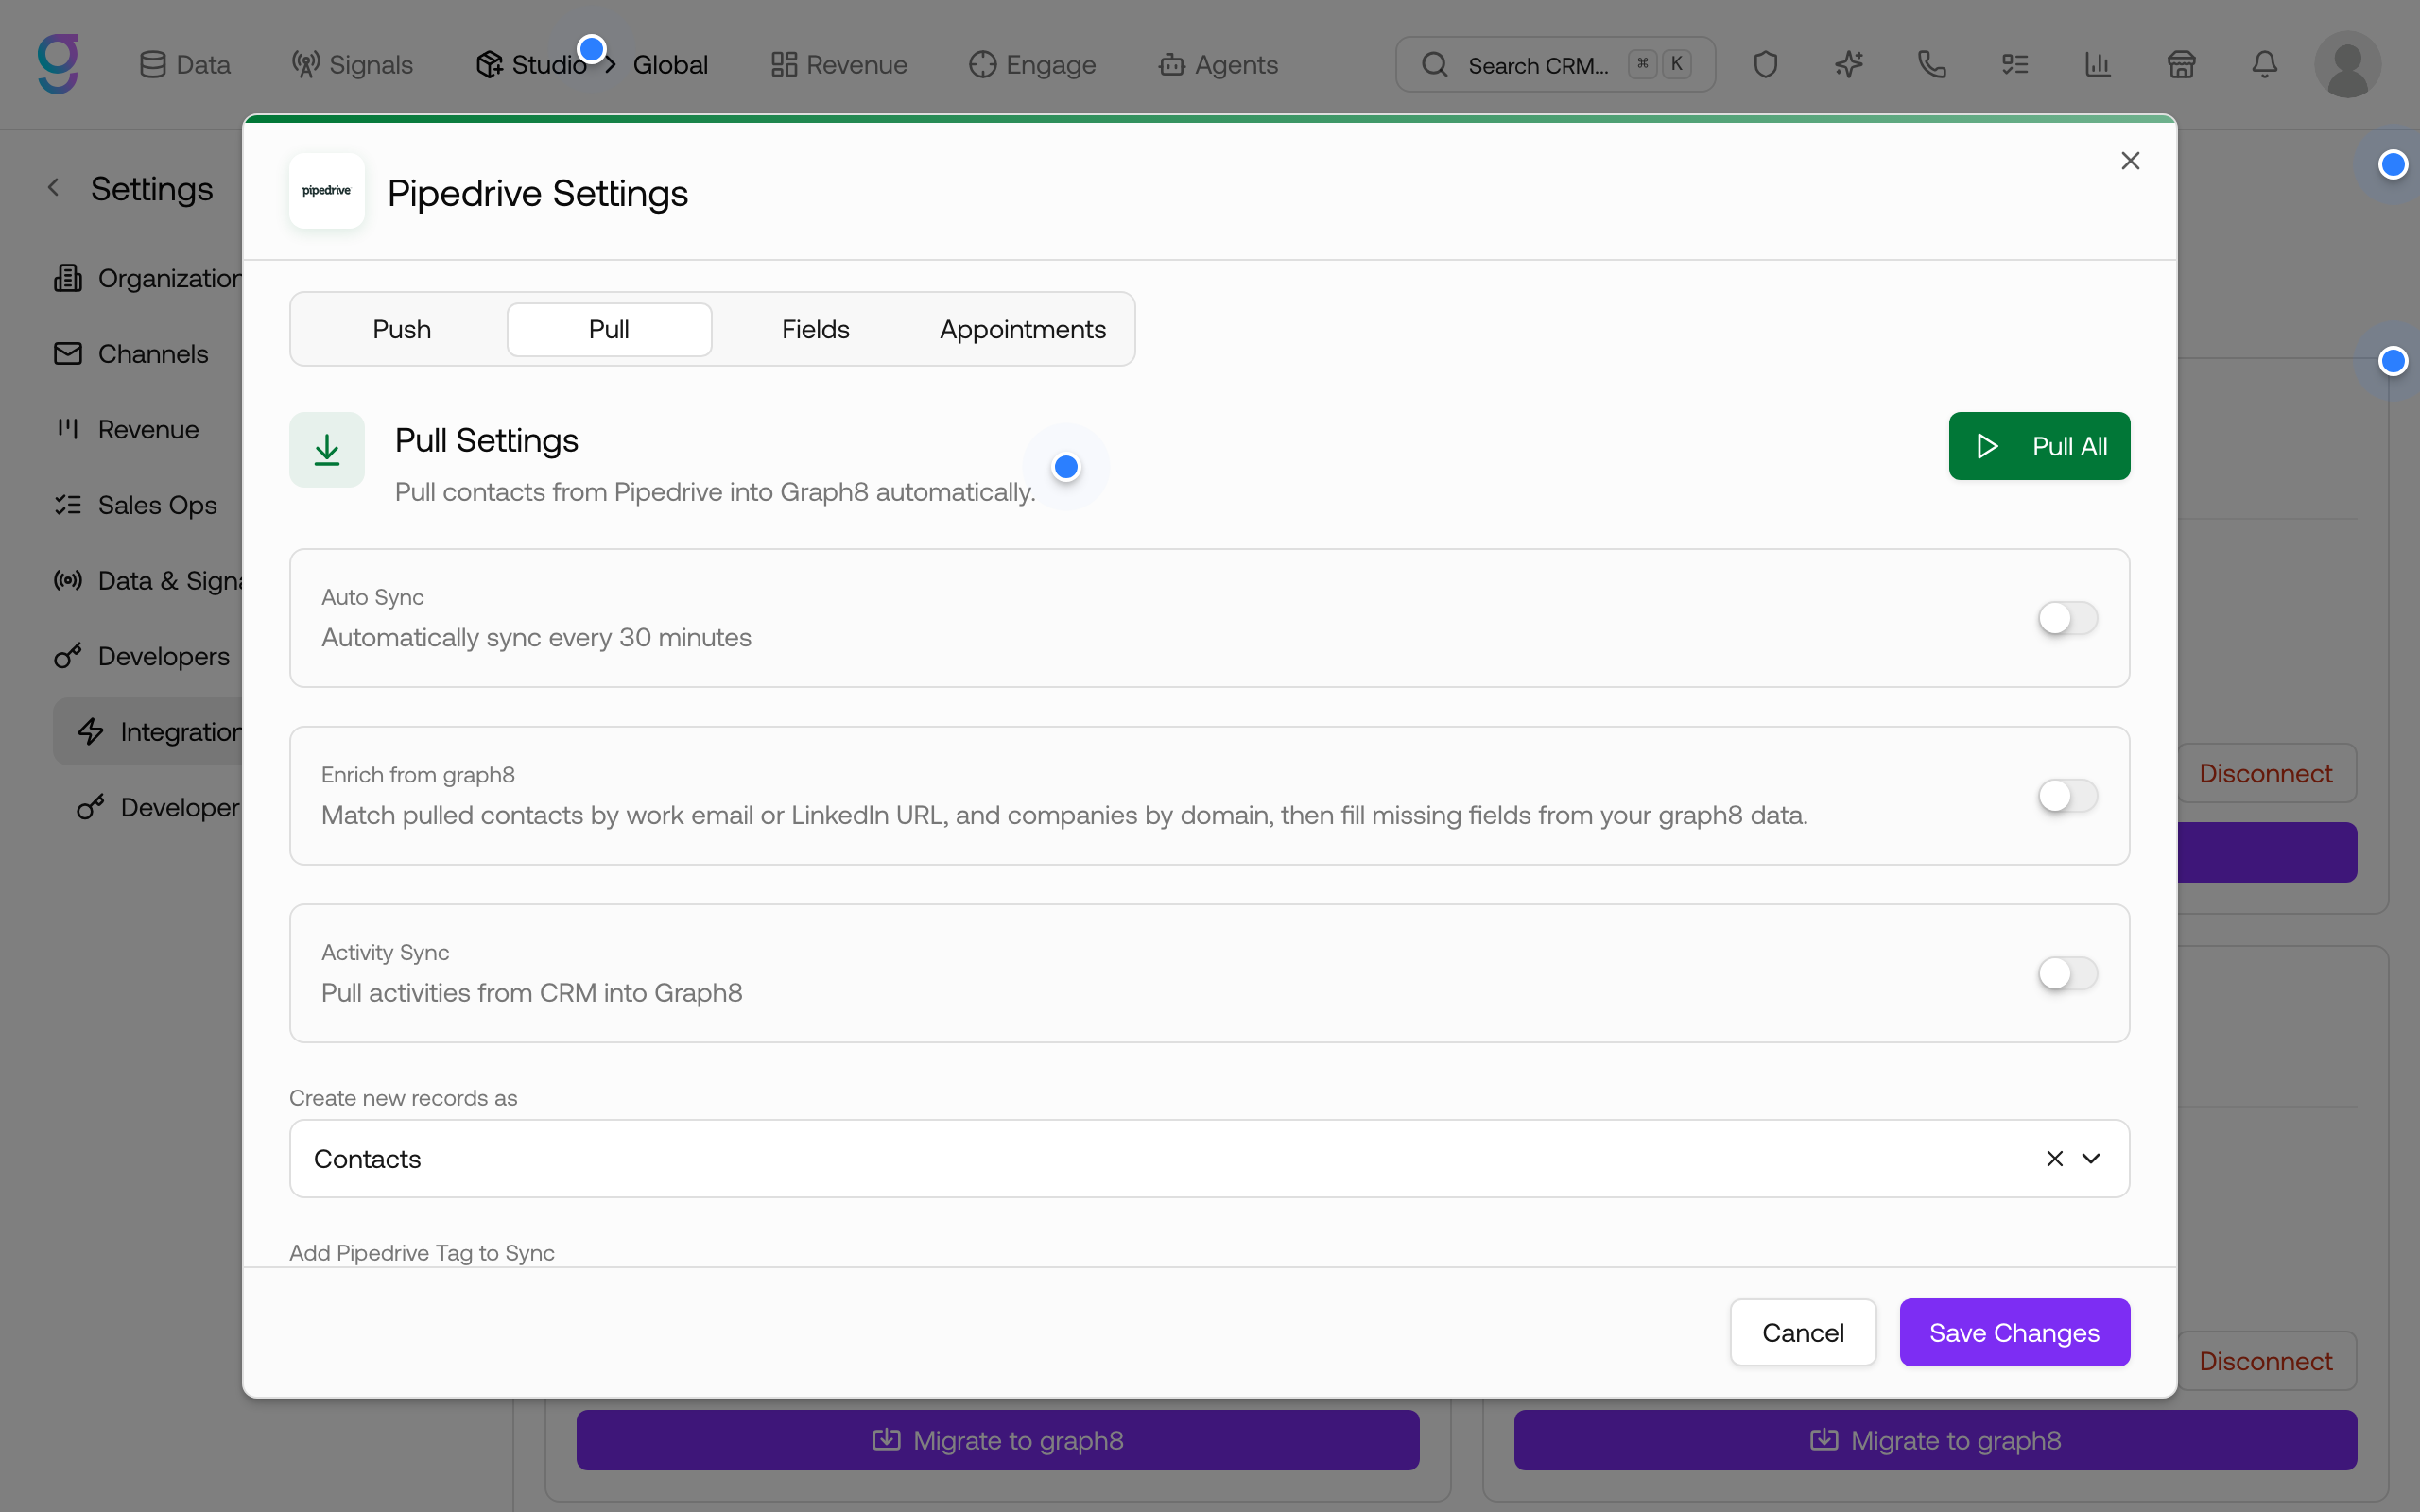Open the Agents navigation item
This screenshot has width=2420, height=1512.
pyautogui.click(x=1218, y=65)
